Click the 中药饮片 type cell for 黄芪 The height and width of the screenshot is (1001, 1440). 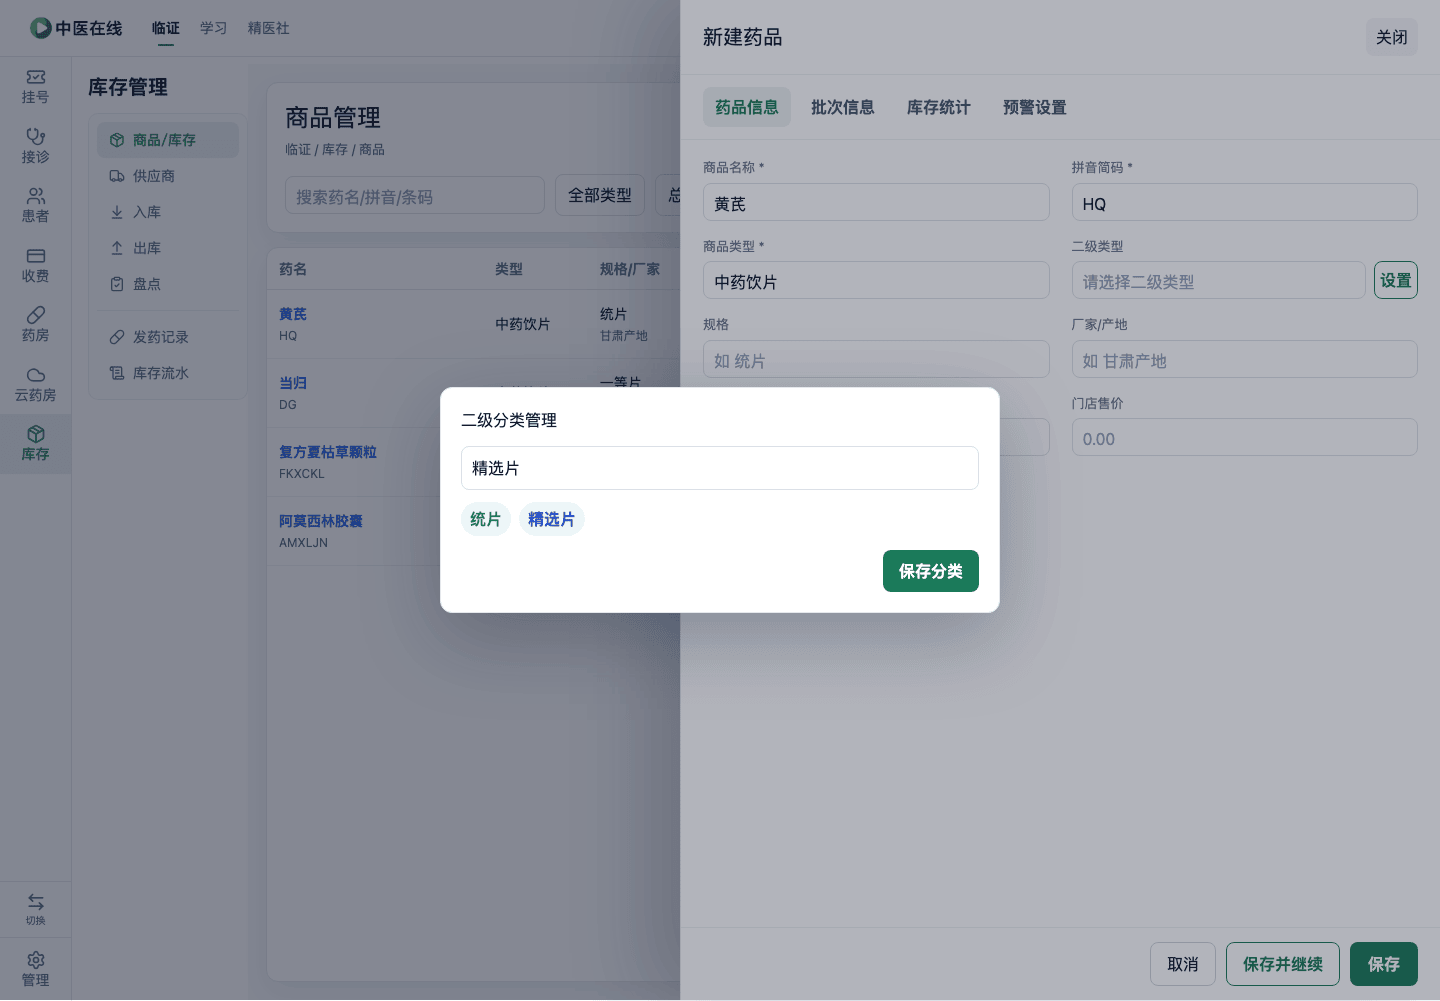click(x=523, y=324)
